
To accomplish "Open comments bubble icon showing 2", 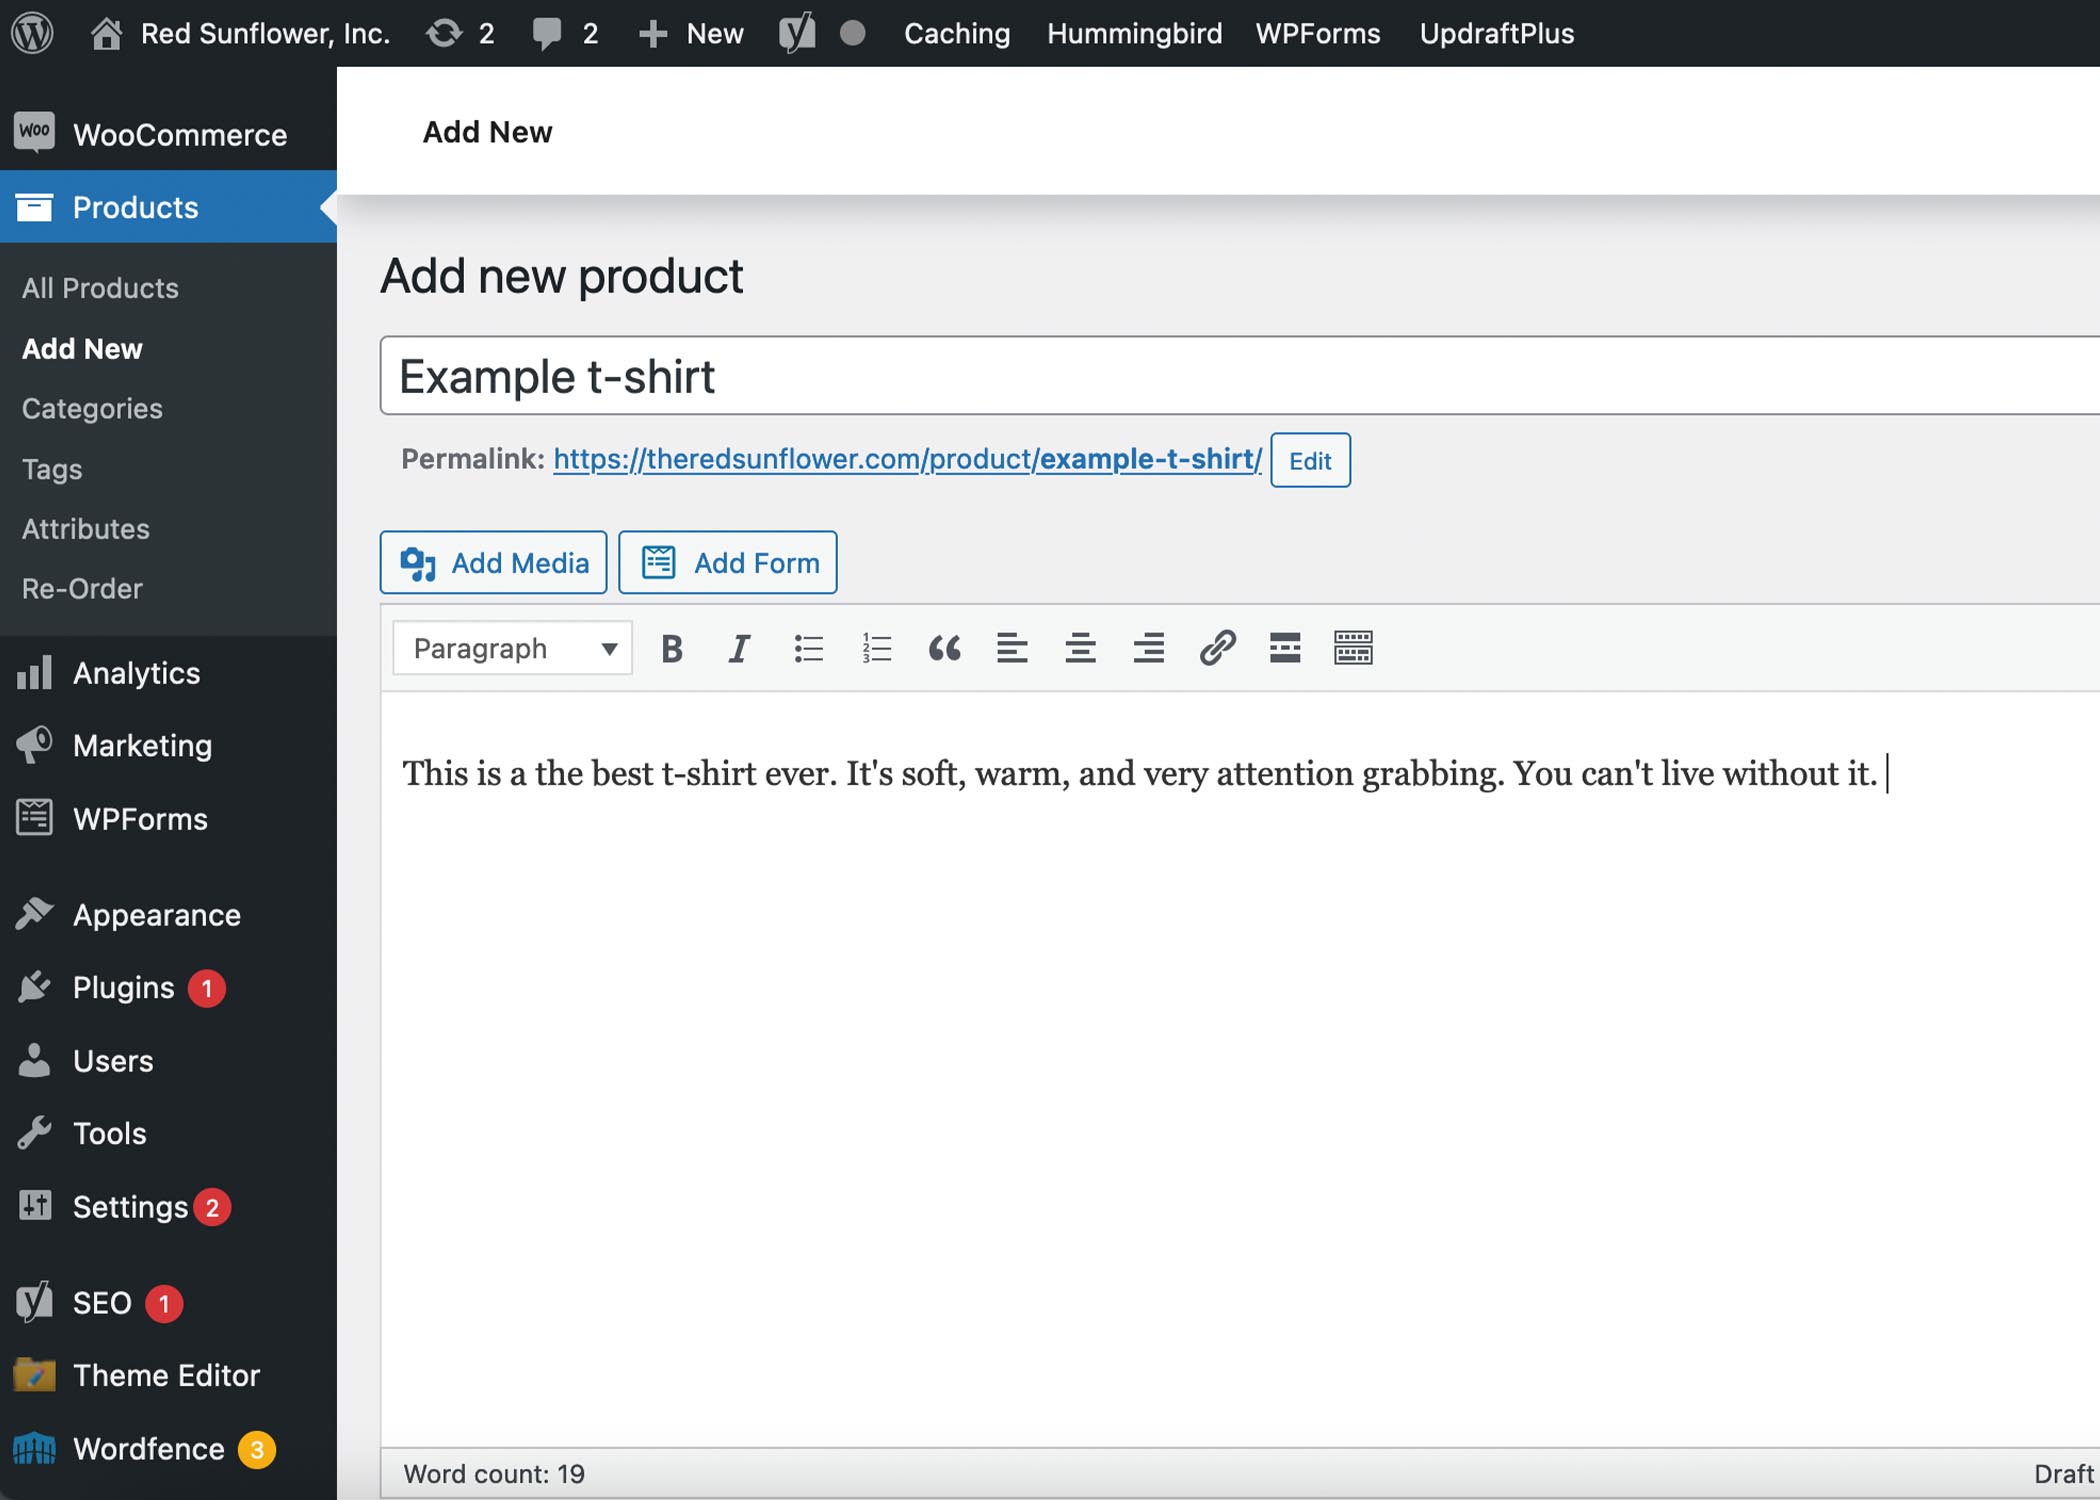I will click(547, 33).
